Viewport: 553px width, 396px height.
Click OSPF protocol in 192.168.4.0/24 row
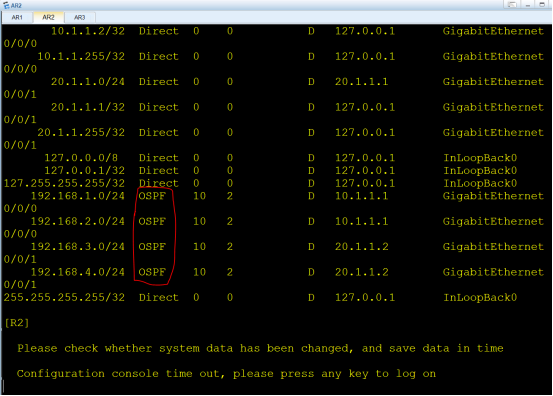pos(152,272)
